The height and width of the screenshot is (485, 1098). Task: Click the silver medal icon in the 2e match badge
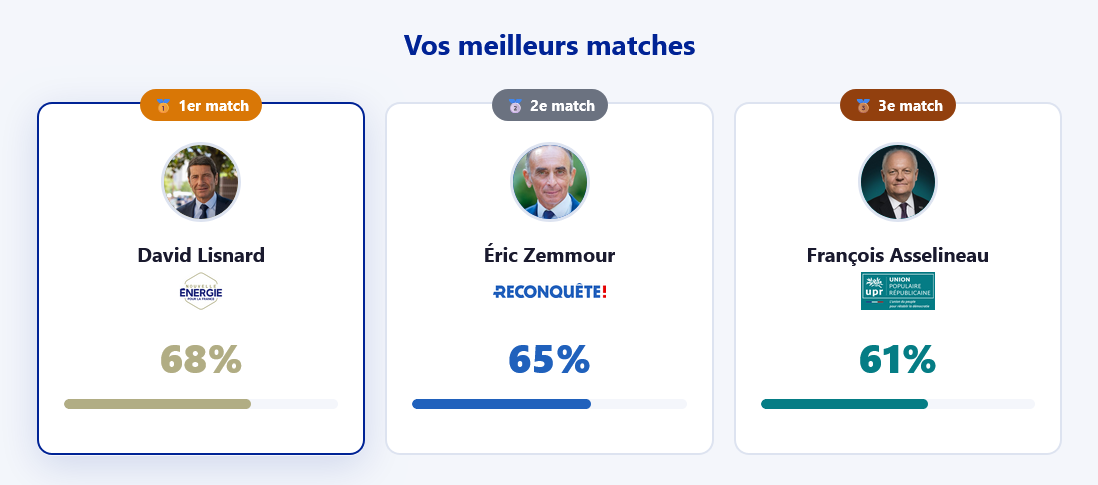(515, 106)
